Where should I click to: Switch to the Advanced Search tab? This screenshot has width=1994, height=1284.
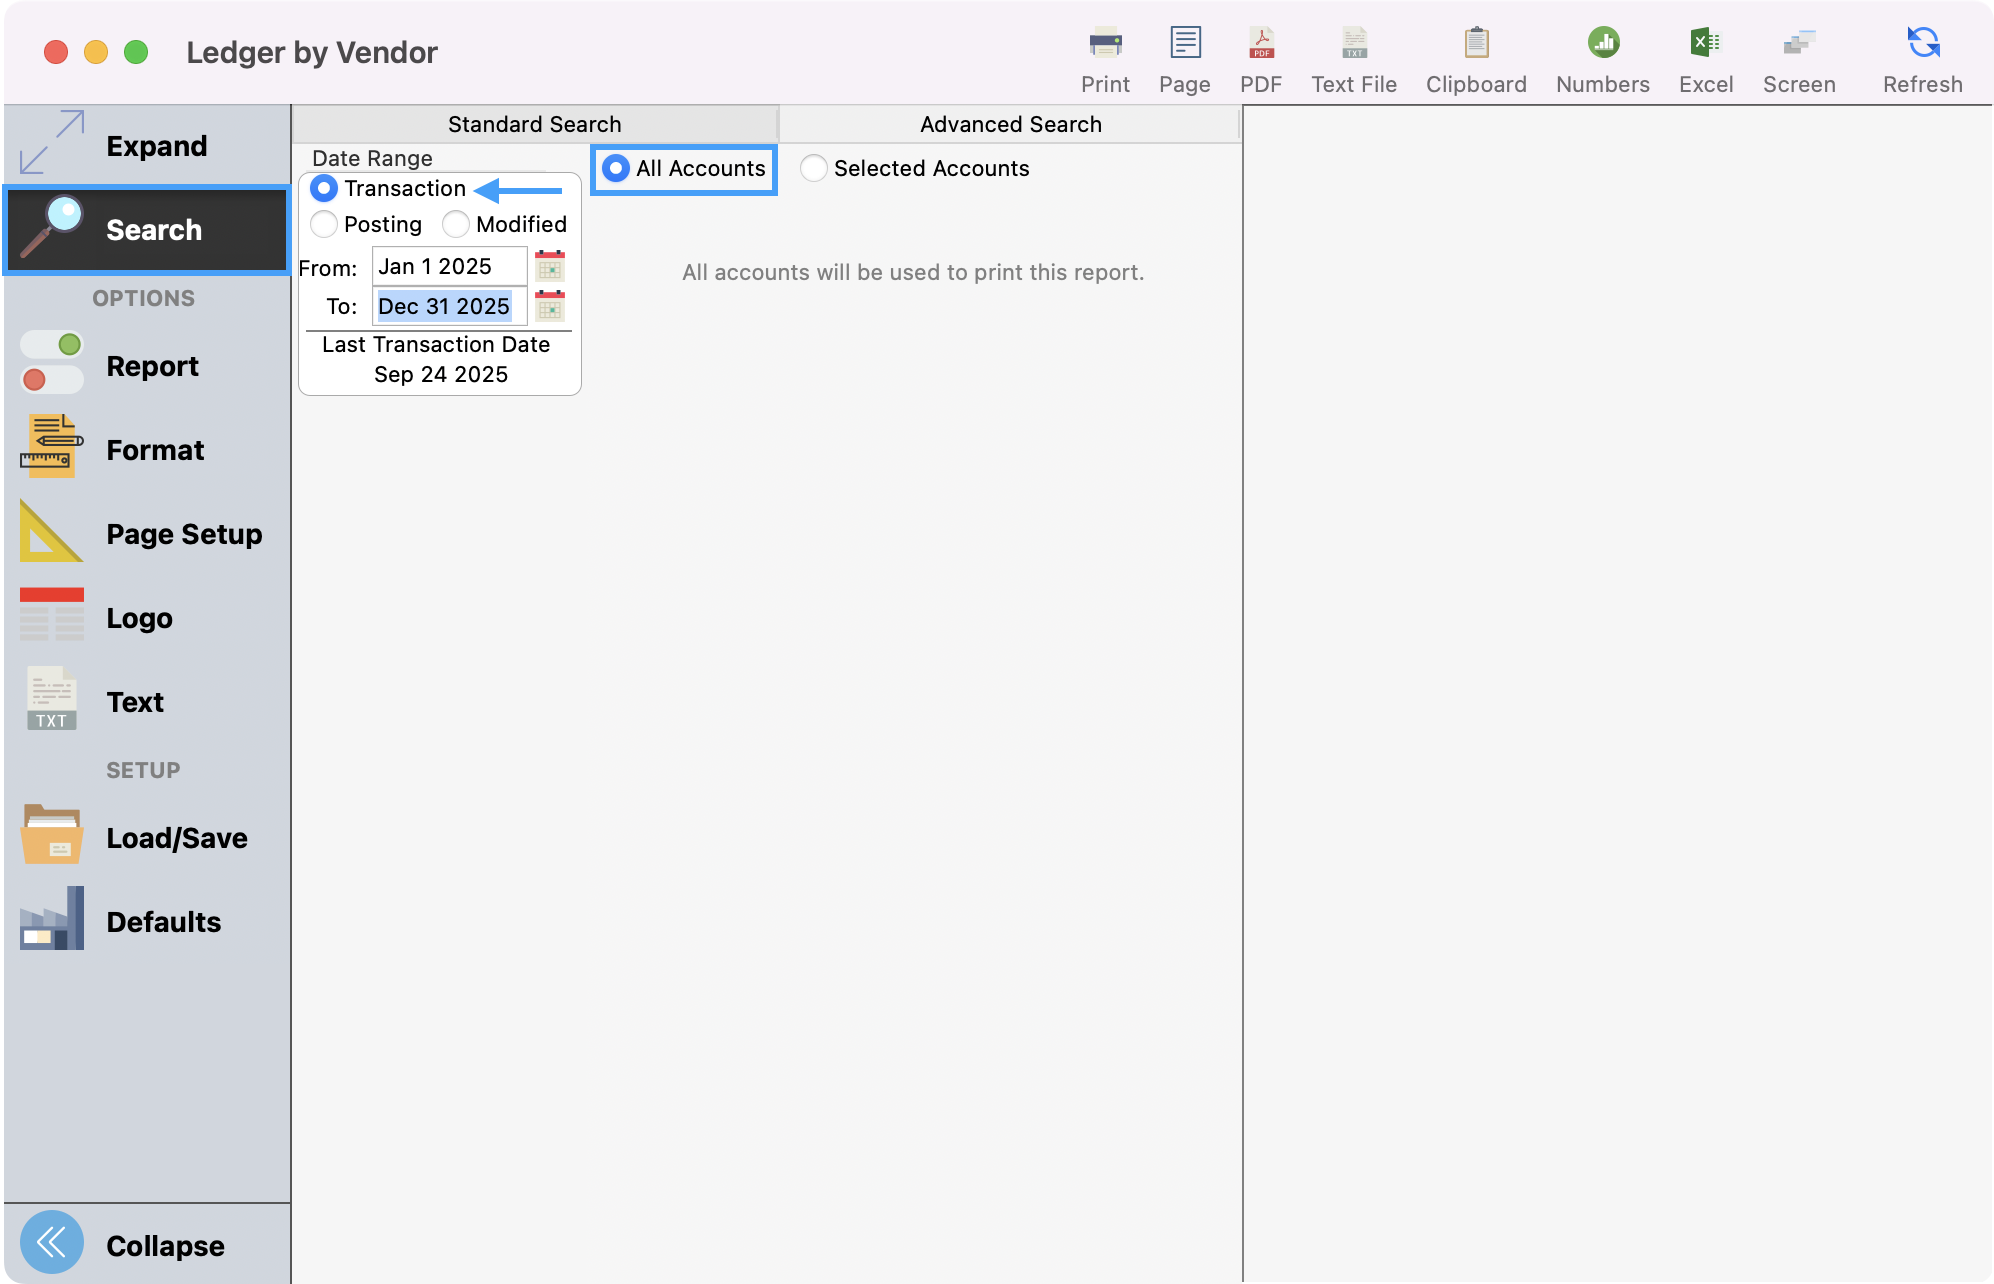point(1009,123)
